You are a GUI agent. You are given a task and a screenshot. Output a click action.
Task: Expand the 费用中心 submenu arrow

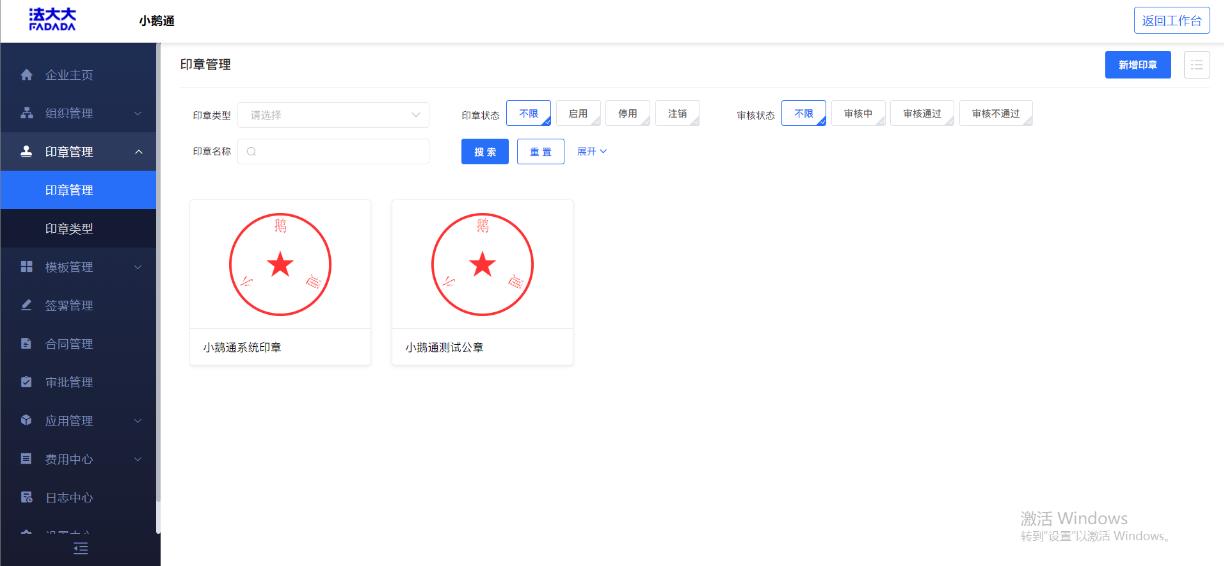pos(138,459)
